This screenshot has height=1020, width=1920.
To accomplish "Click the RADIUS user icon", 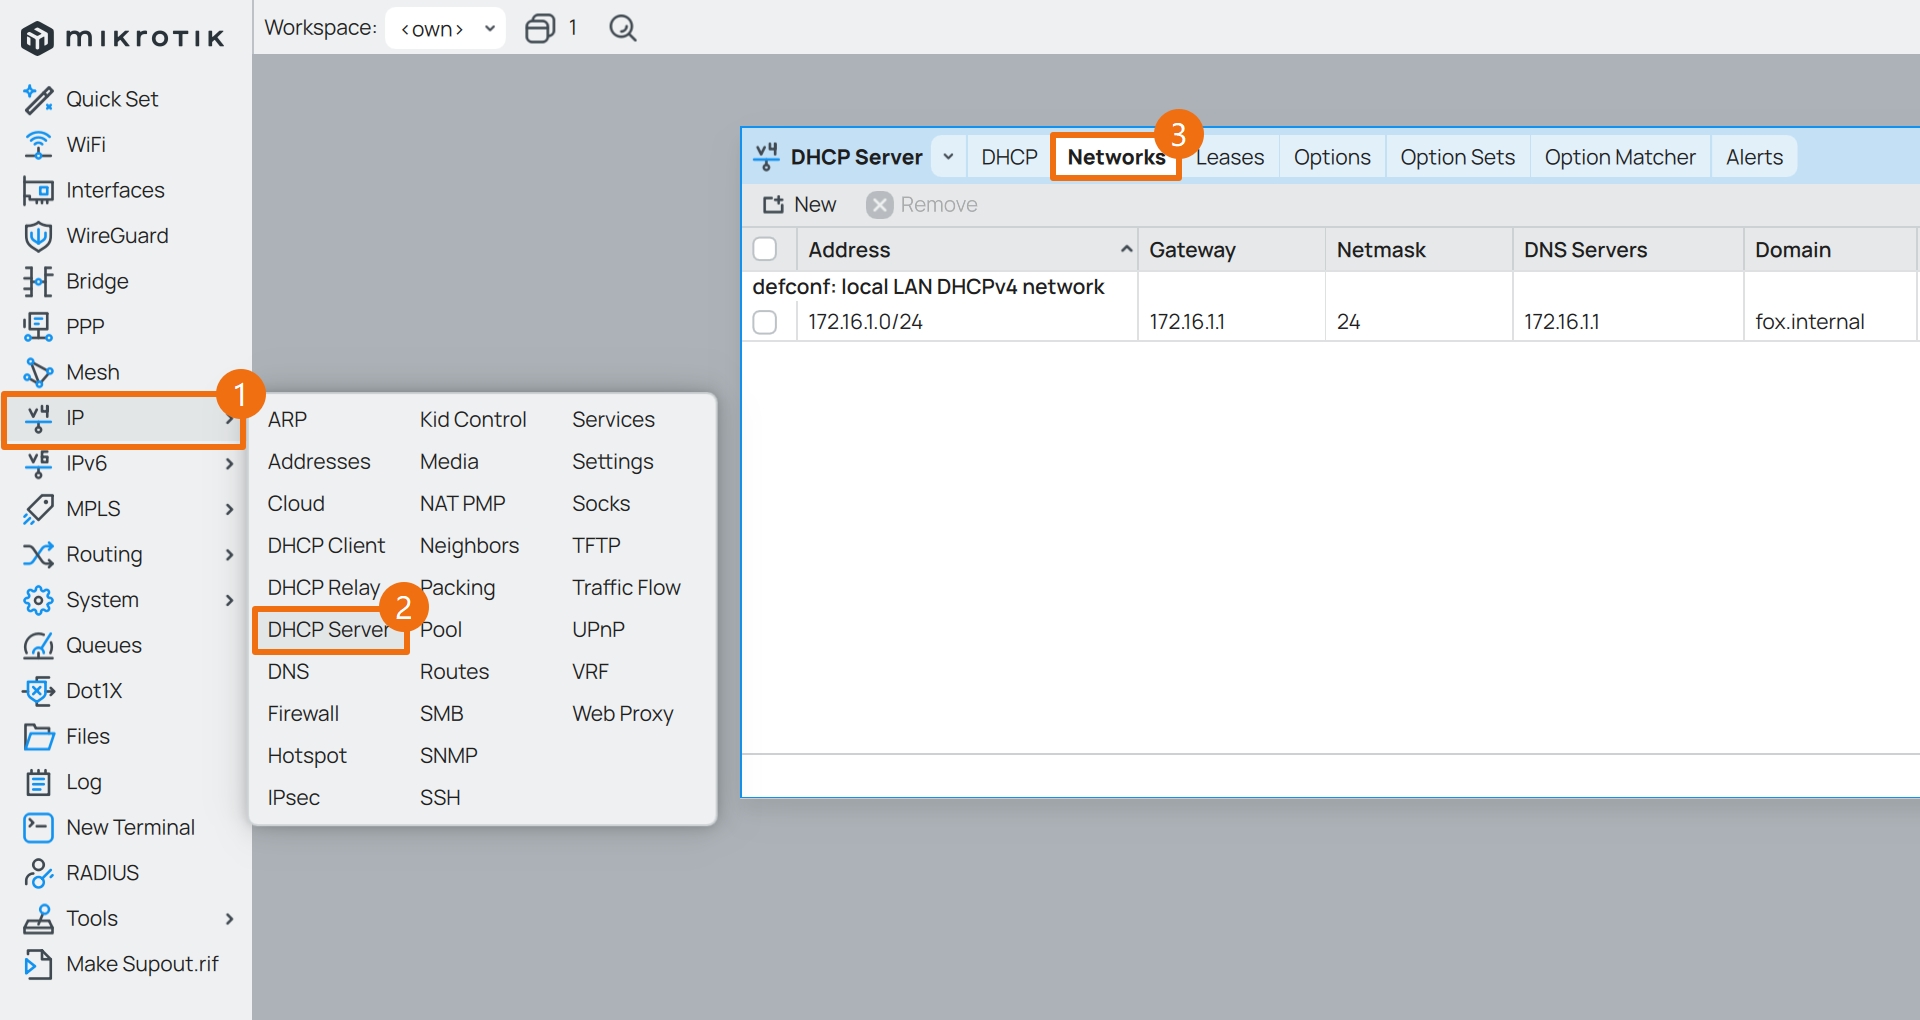I will tap(38, 873).
